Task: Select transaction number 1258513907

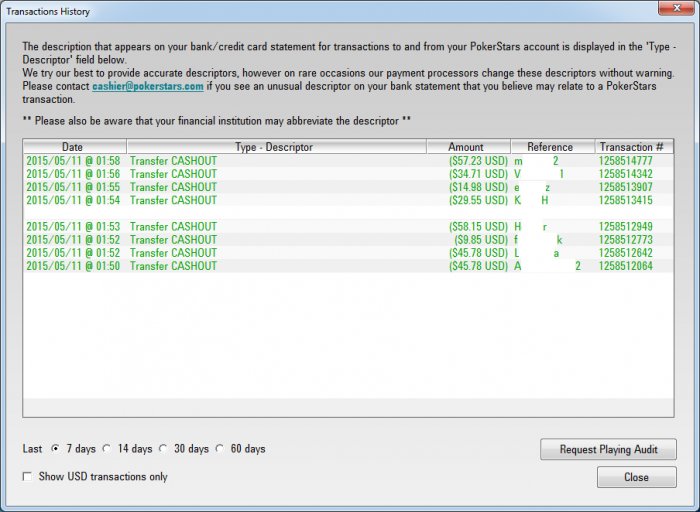Action: pyautogui.click(x=625, y=187)
